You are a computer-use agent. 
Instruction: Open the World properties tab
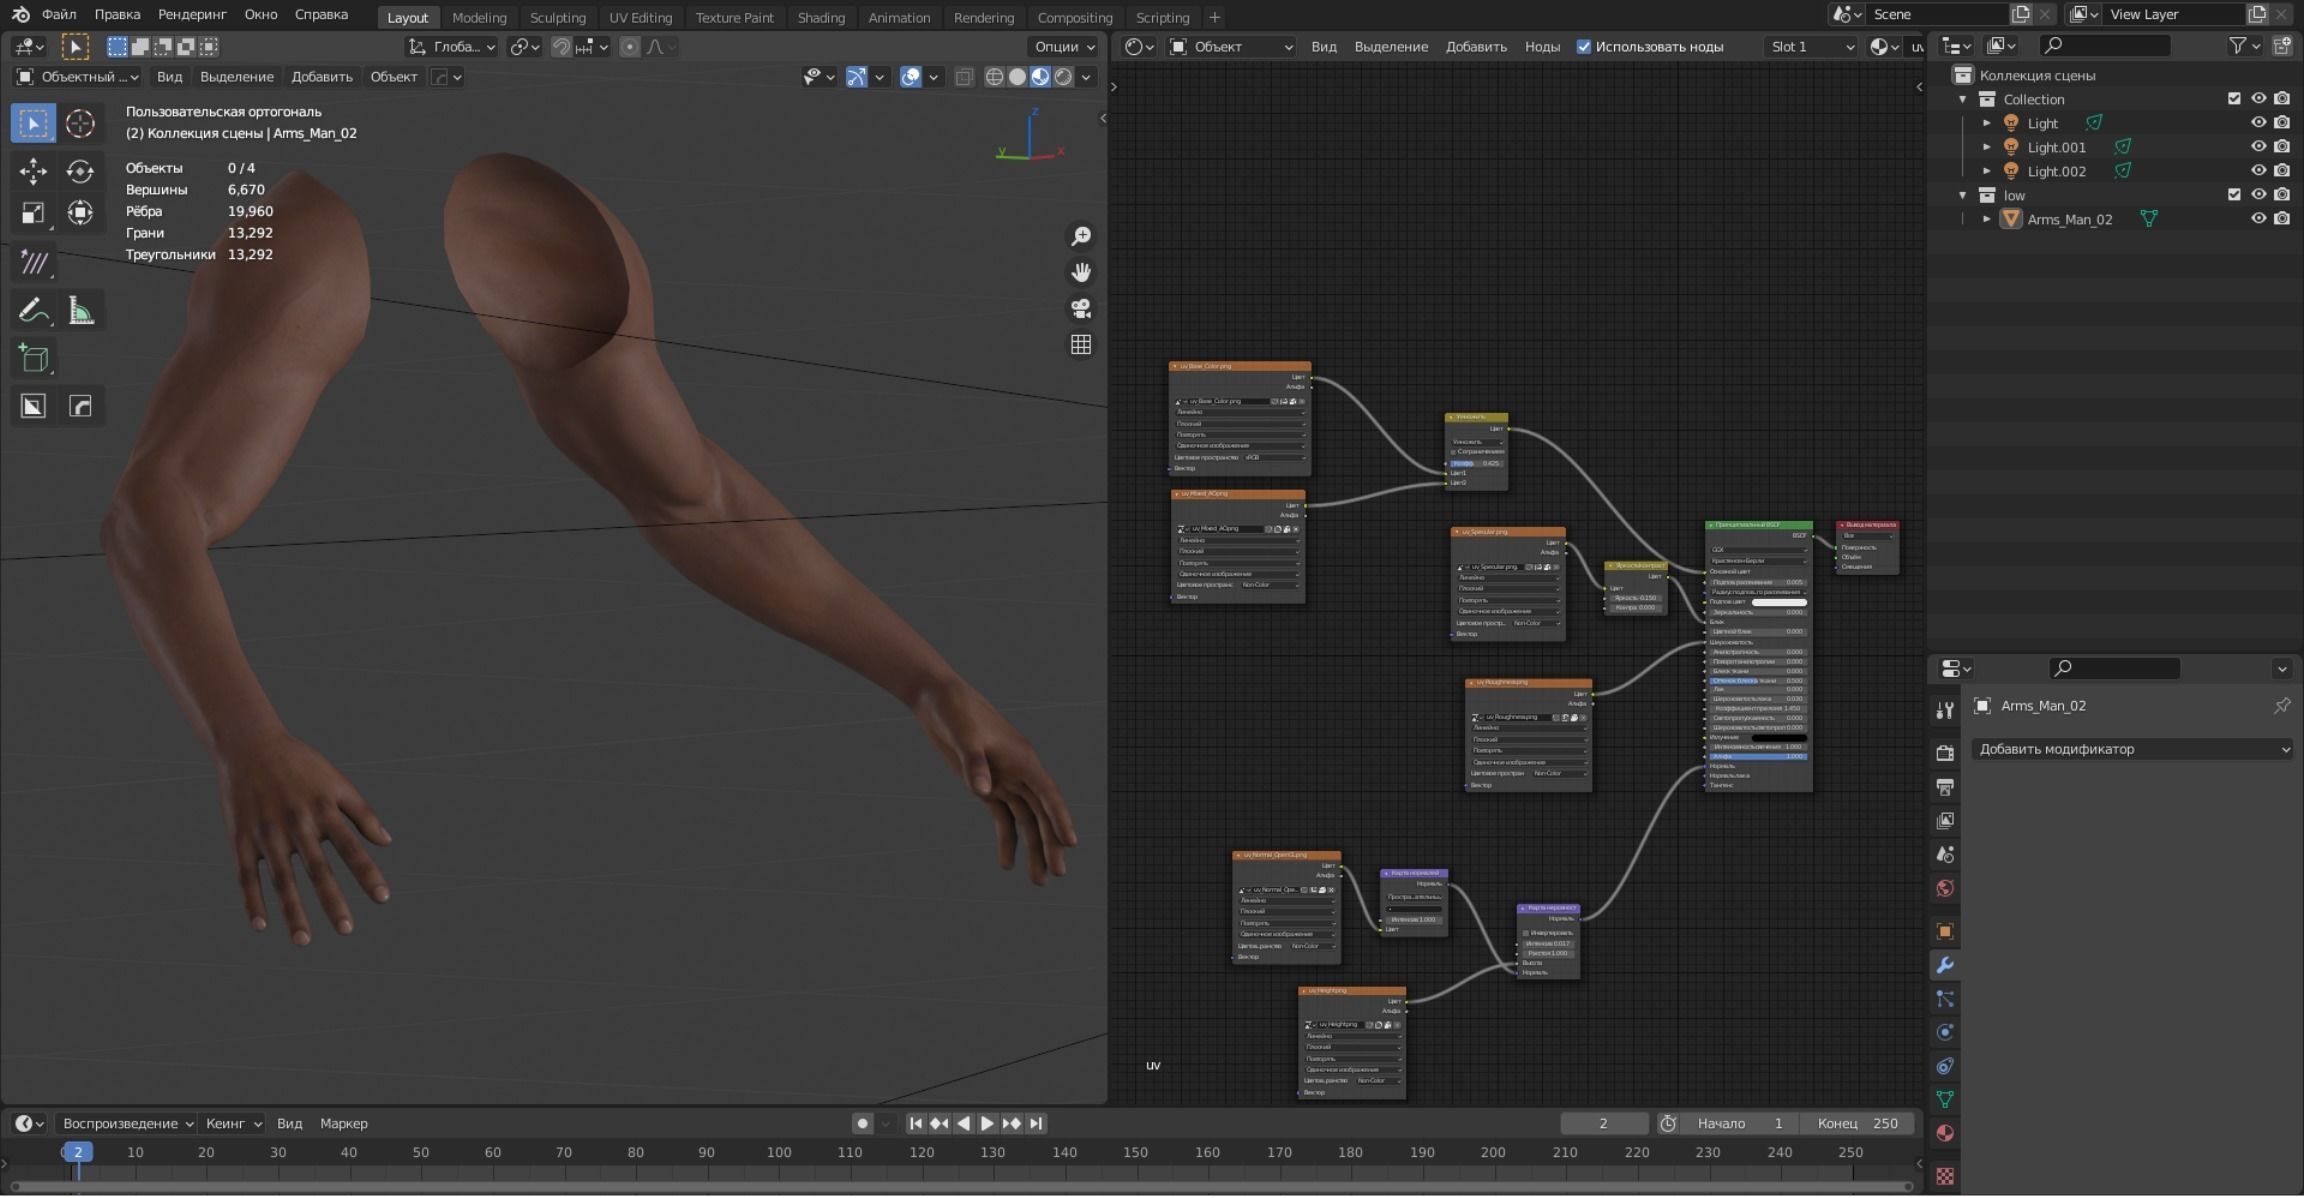click(x=1945, y=888)
